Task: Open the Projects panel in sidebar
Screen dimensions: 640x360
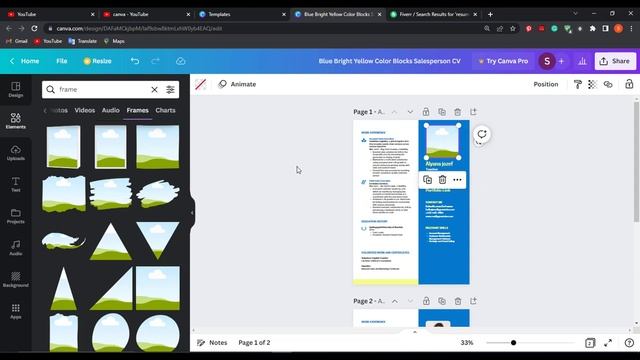Action: click(16, 216)
